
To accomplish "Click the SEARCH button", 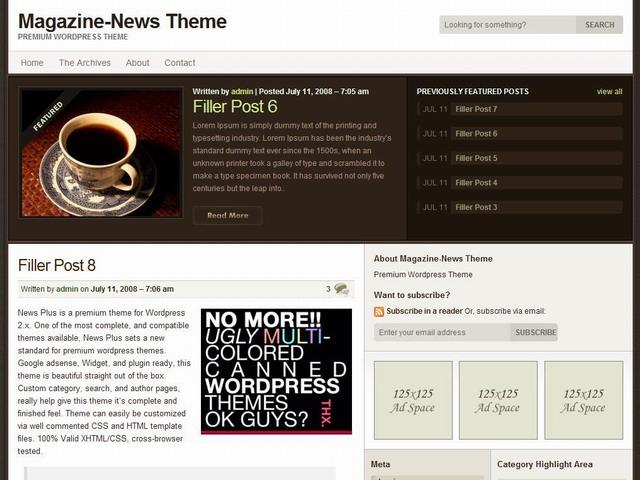I will [600, 25].
